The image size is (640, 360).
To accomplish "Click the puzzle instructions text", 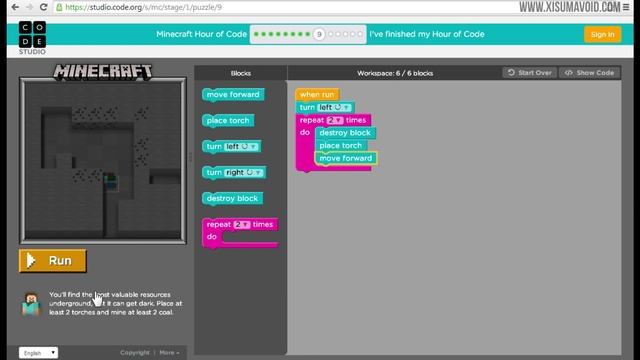I will tap(116, 303).
